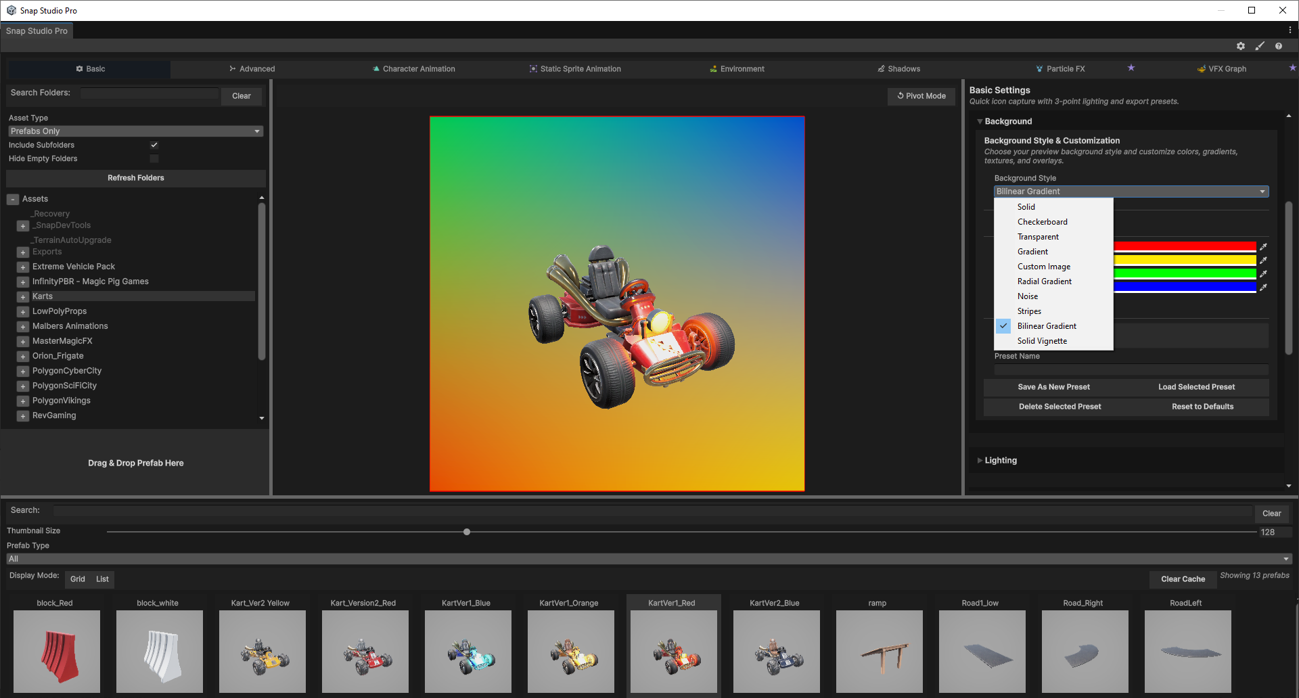The width and height of the screenshot is (1299, 698).
Task: Choose Gradient background style
Action: [1053, 252]
